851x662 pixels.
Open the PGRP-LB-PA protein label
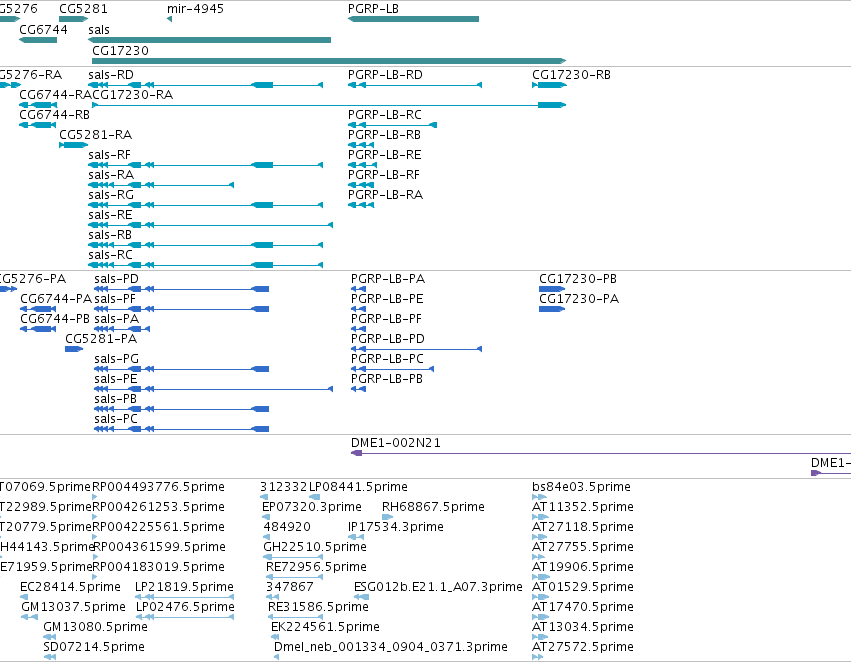pyautogui.click(x=388, y=278)
